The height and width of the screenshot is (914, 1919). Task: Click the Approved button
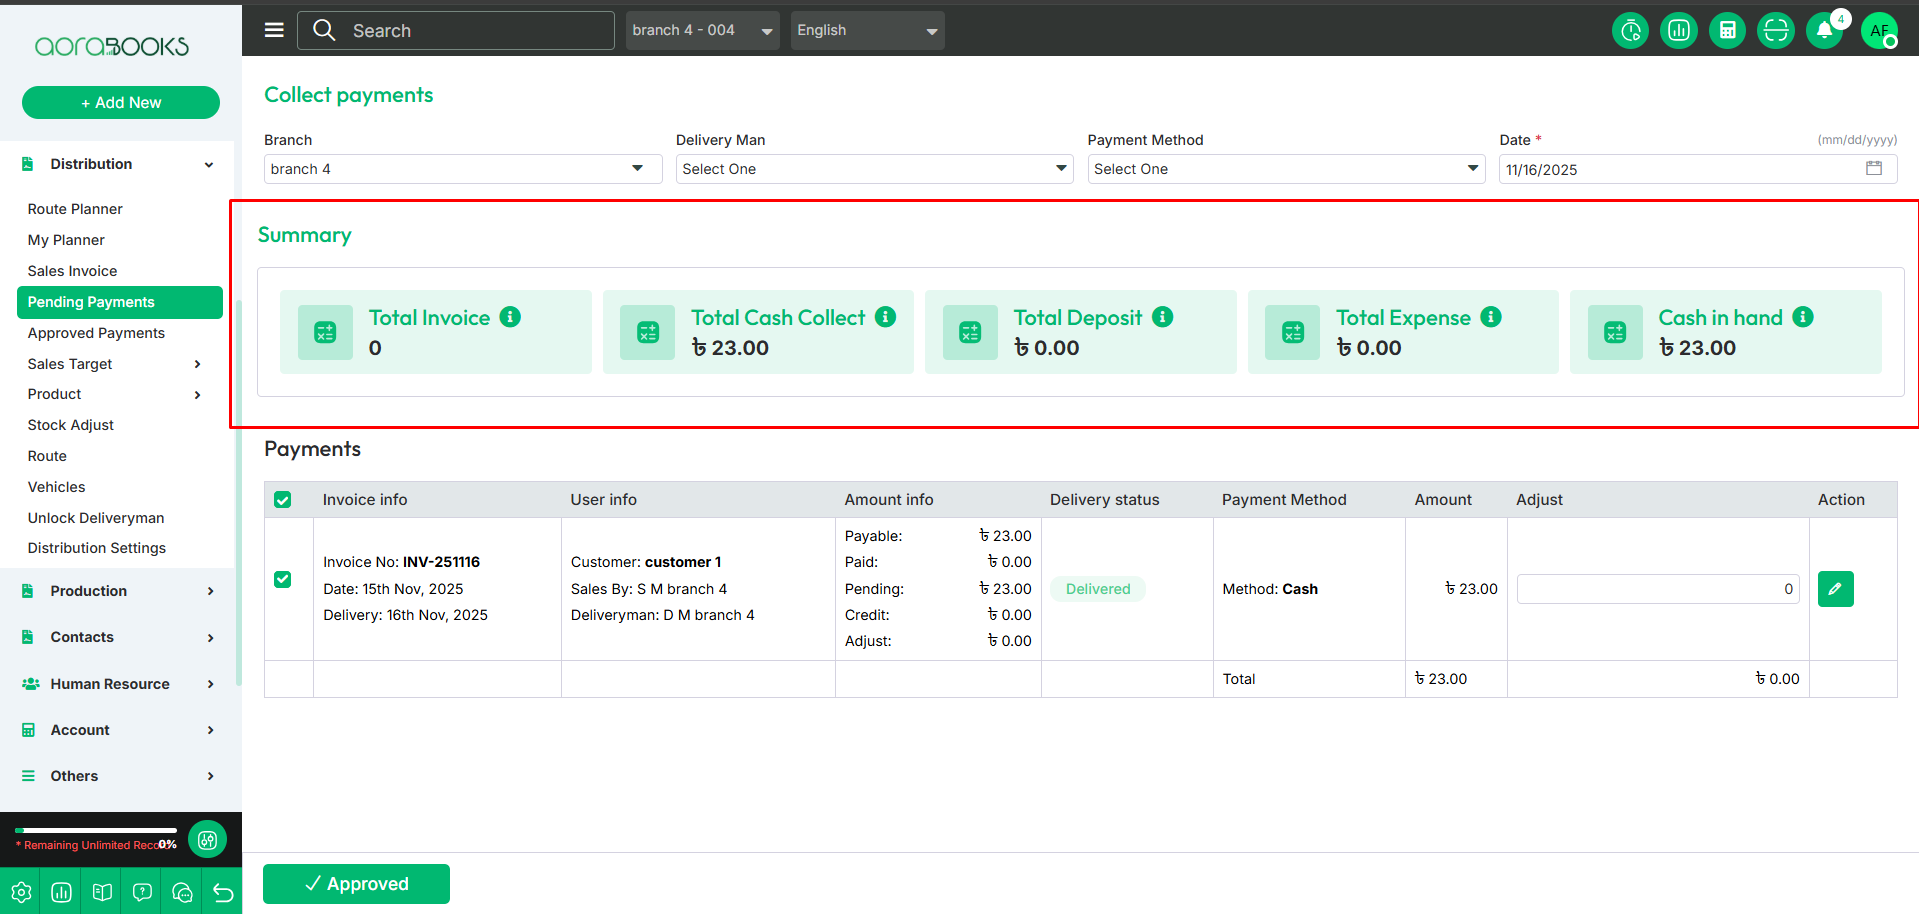click(x=356, y=884)
